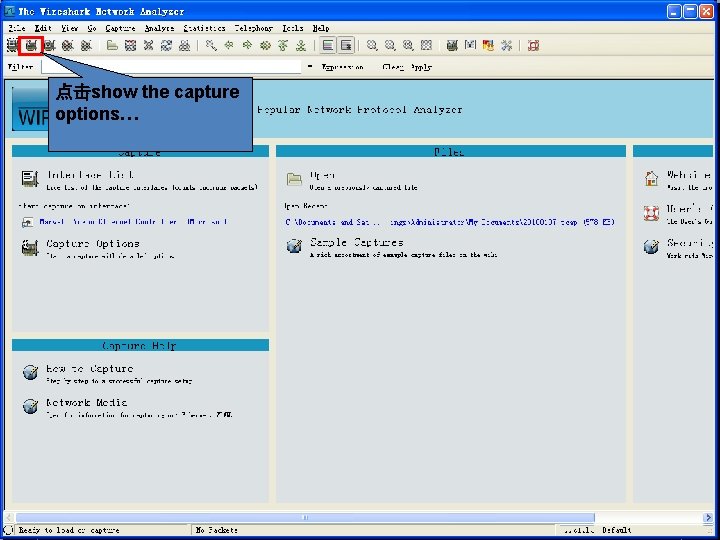Click the zoom in toolbar icon
This screenshot has width=720, height=540.
pyautogui.click(x=372, y=45)
